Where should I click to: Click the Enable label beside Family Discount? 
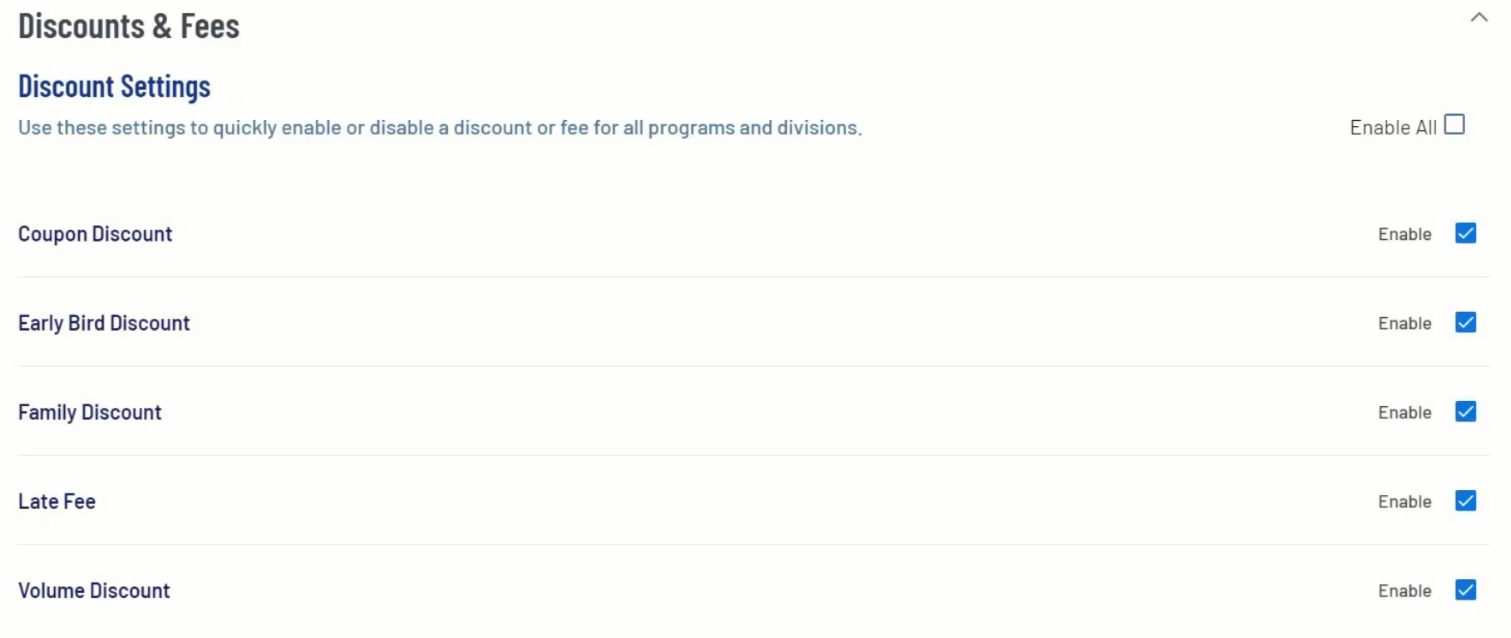click(1405, 412)
